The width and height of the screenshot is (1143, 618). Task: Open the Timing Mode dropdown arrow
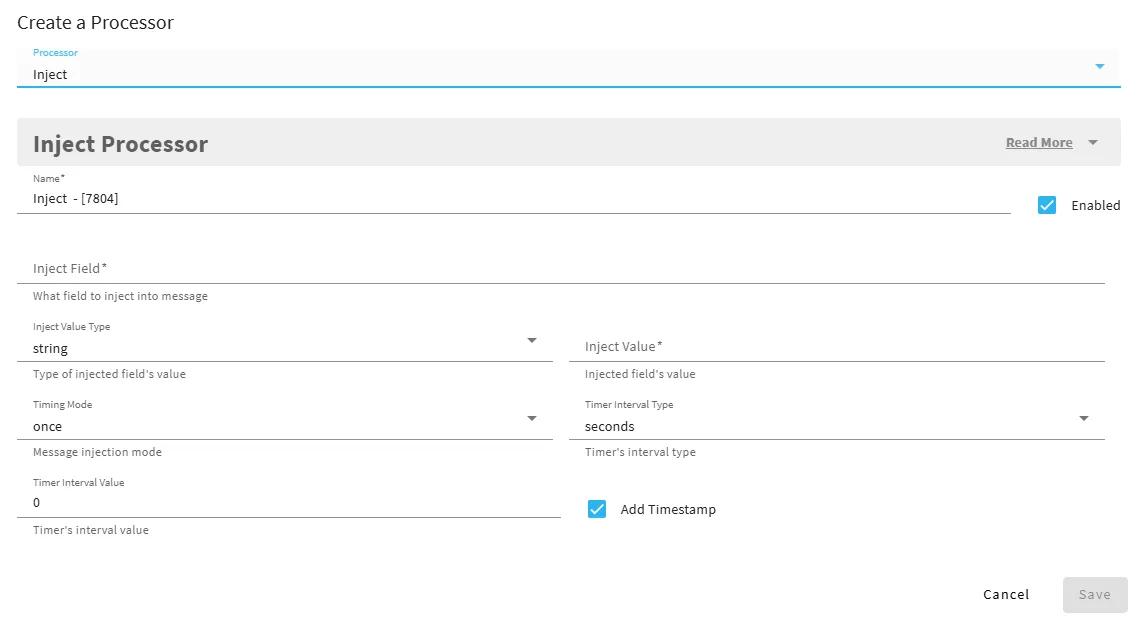coord(531,418)
